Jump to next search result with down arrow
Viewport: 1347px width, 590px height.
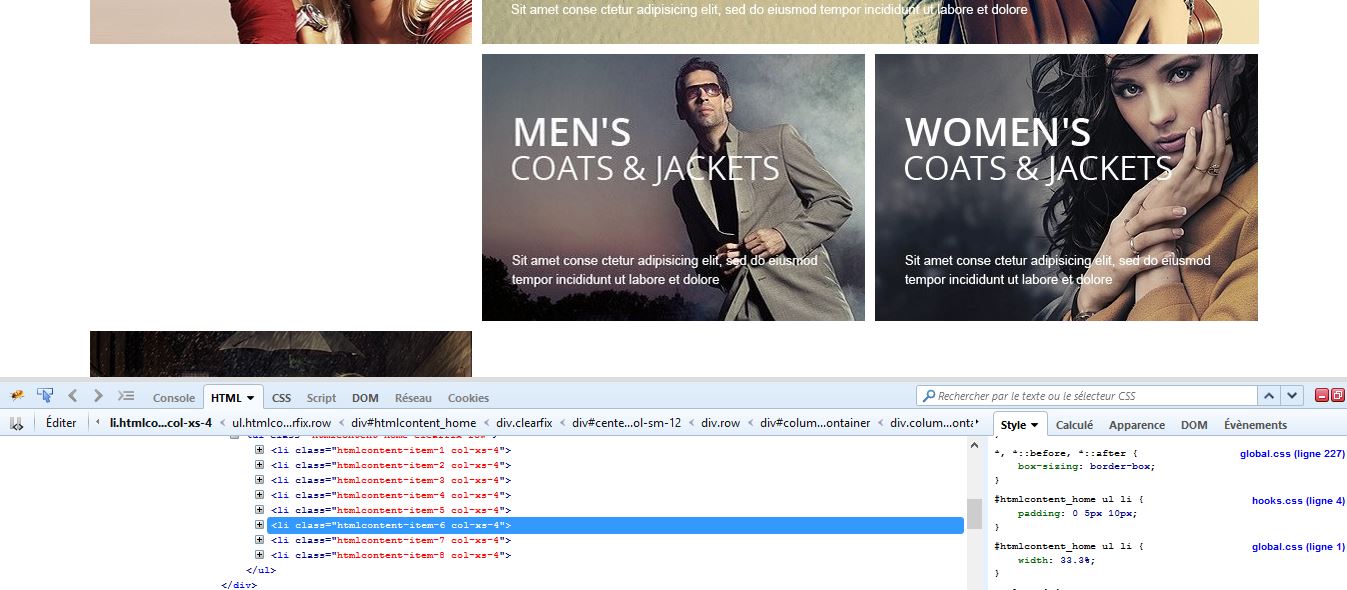(x=1293, y=396)
